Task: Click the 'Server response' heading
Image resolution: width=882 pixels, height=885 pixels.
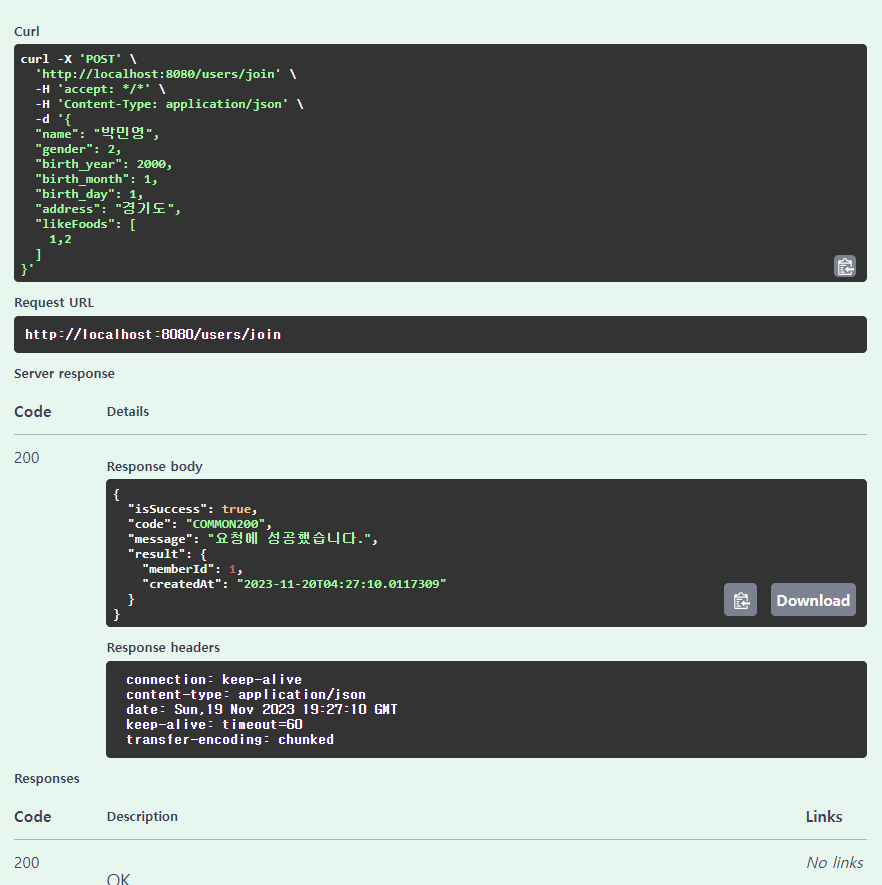Action: point(64,374)
